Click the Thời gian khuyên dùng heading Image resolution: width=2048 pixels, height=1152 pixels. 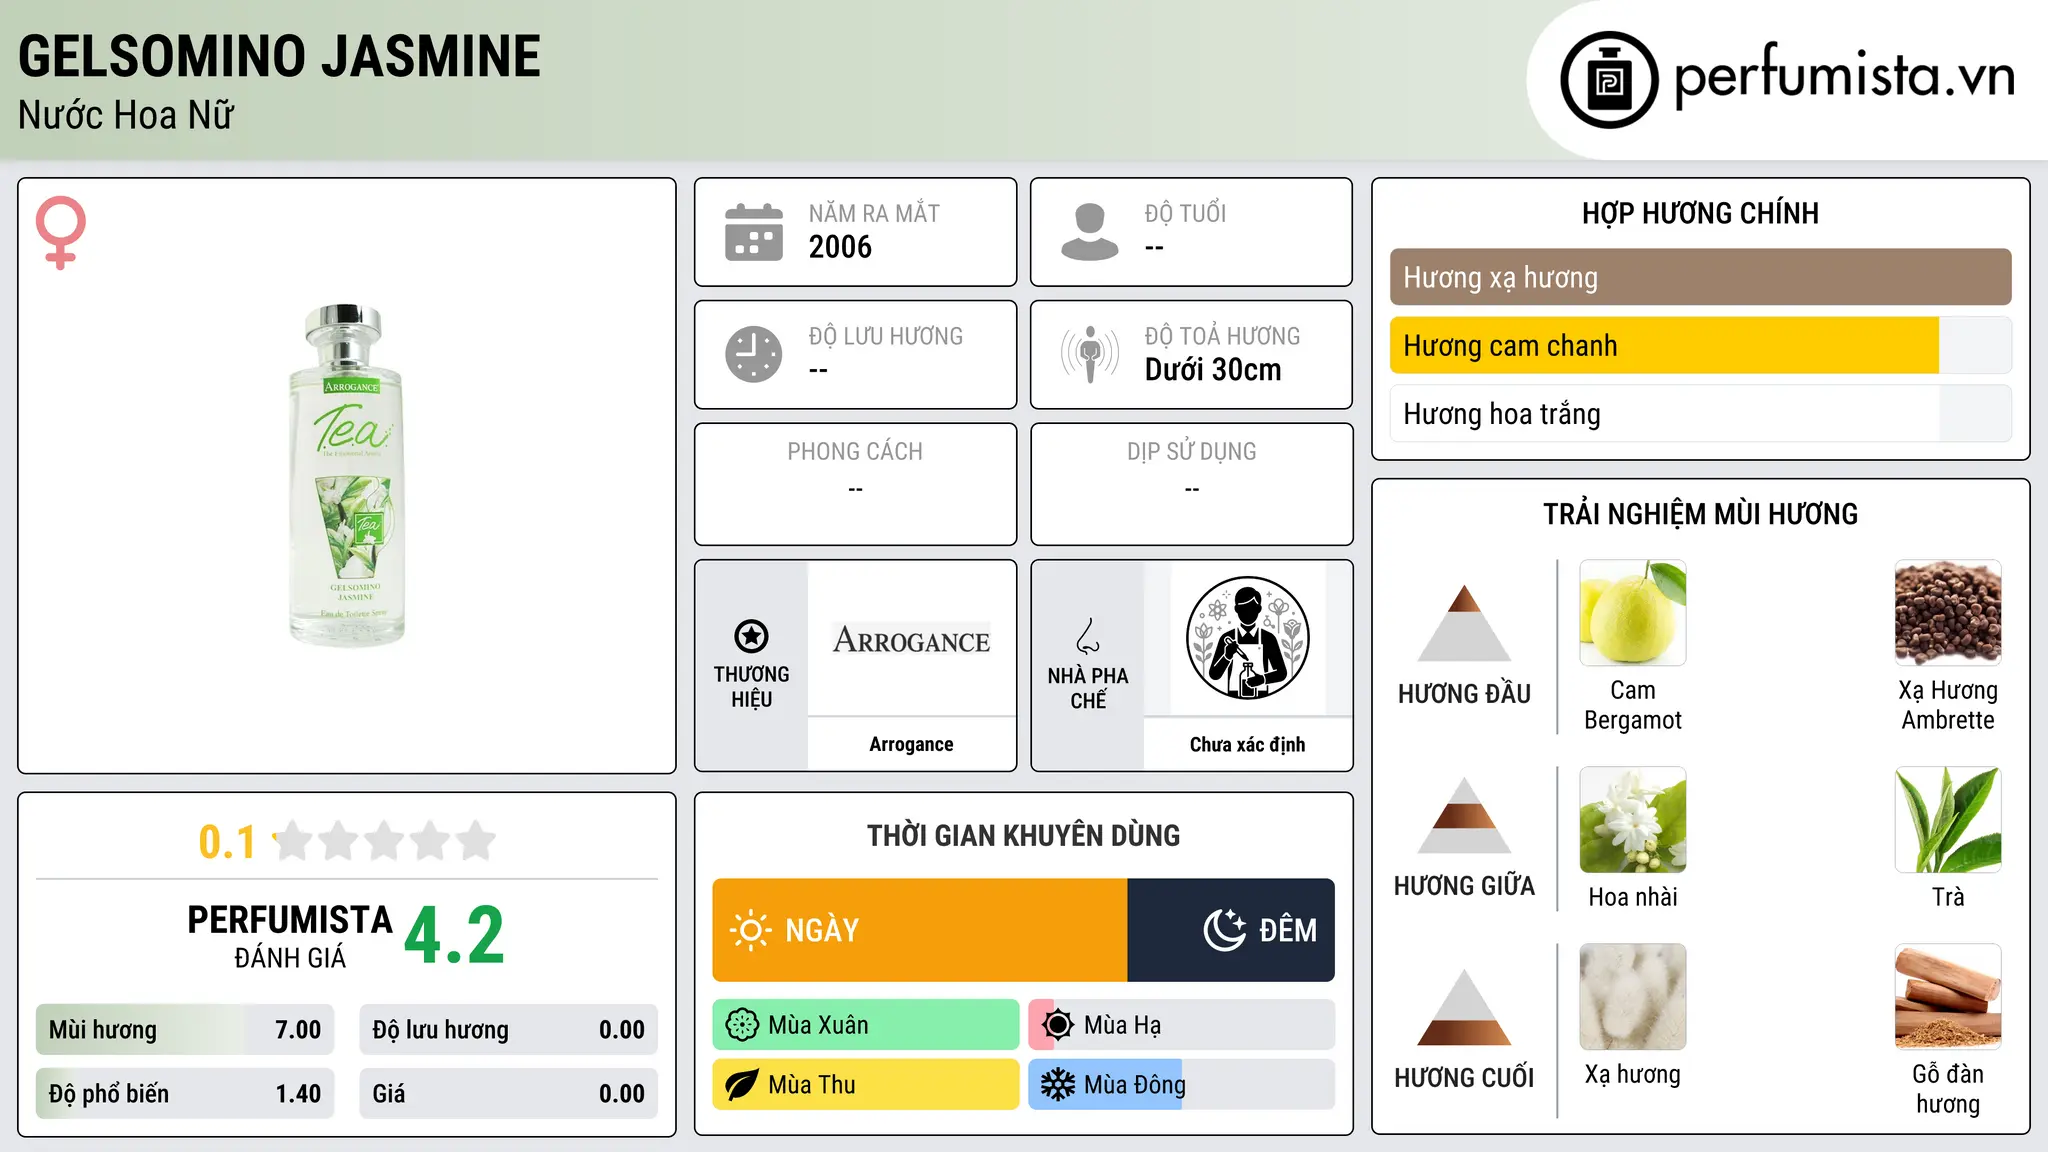tap(1024, 835)
